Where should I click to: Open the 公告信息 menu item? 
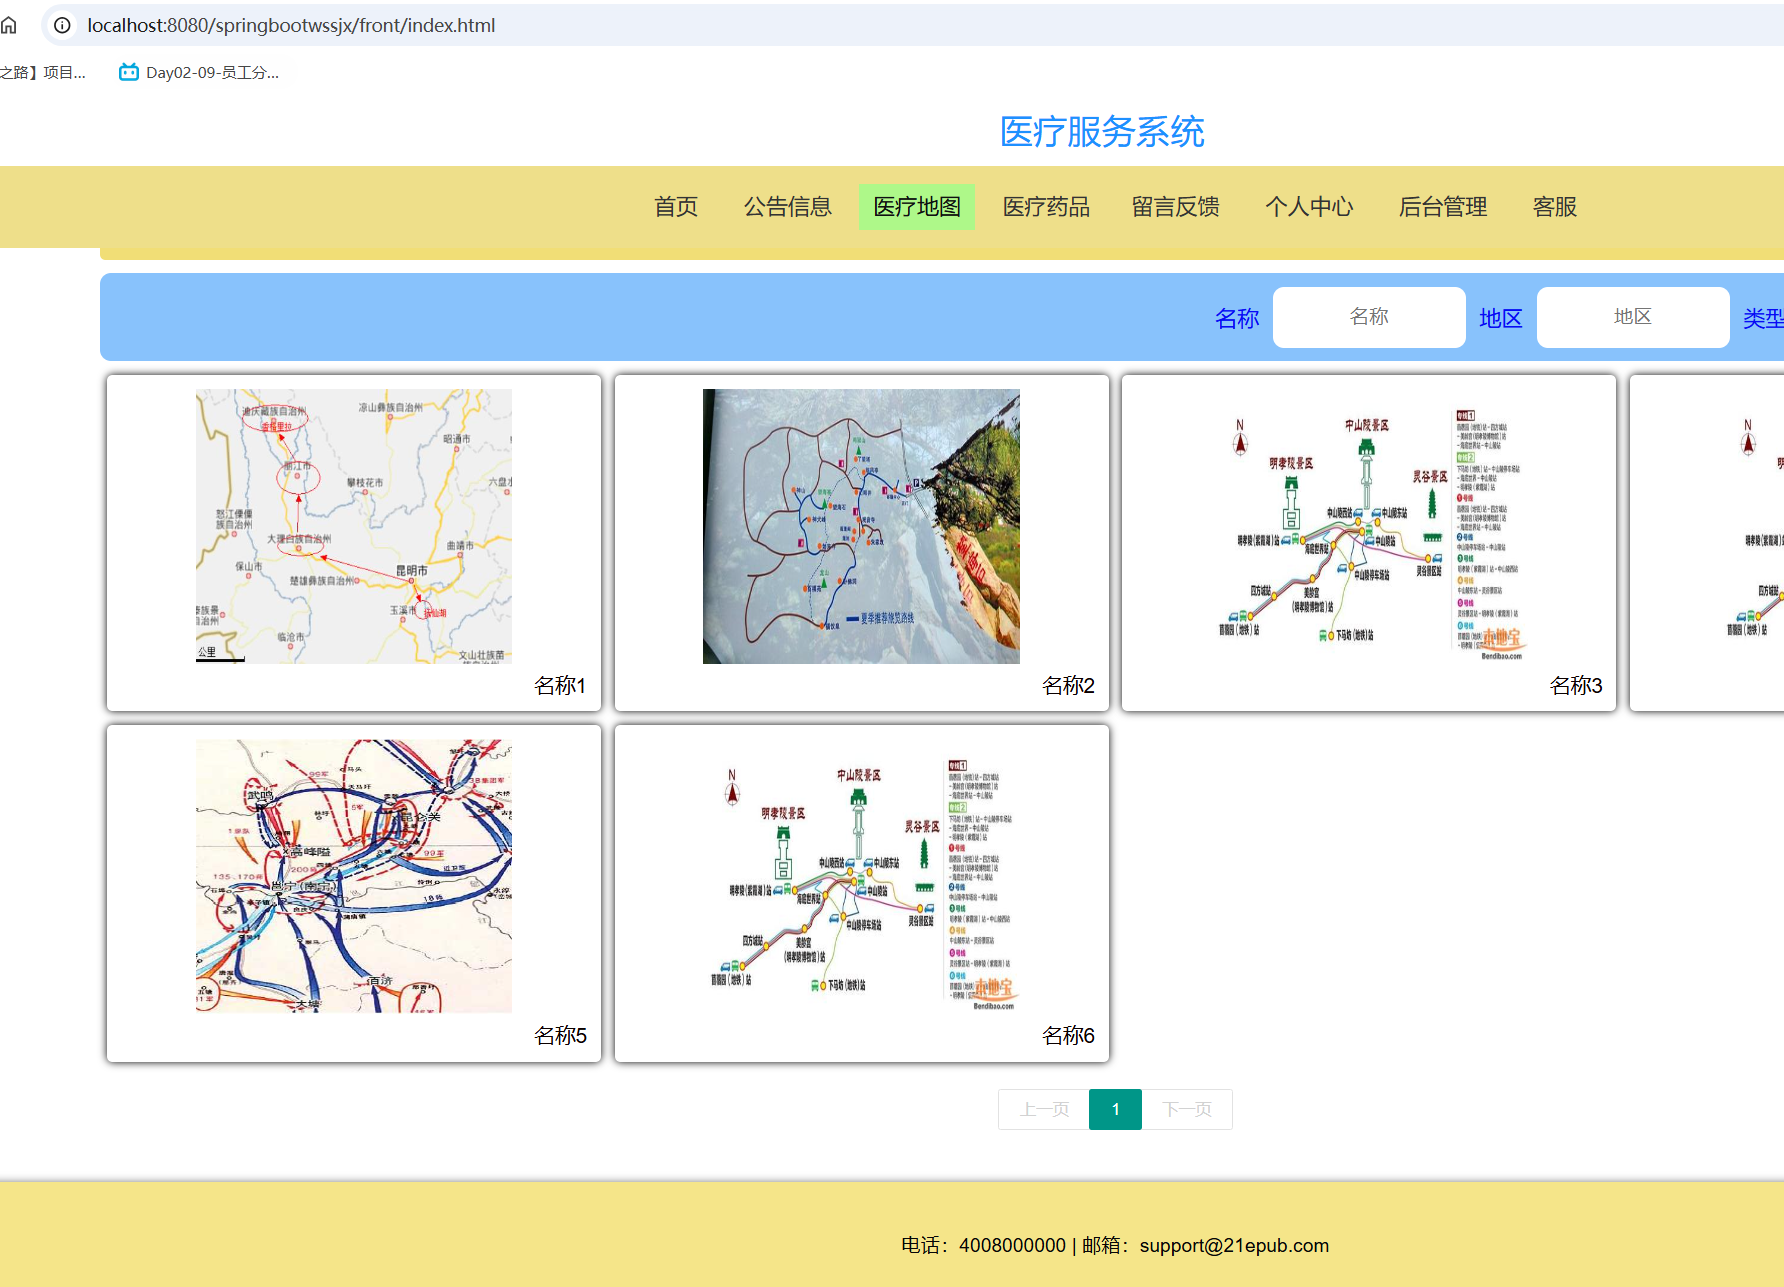point(788,207)
